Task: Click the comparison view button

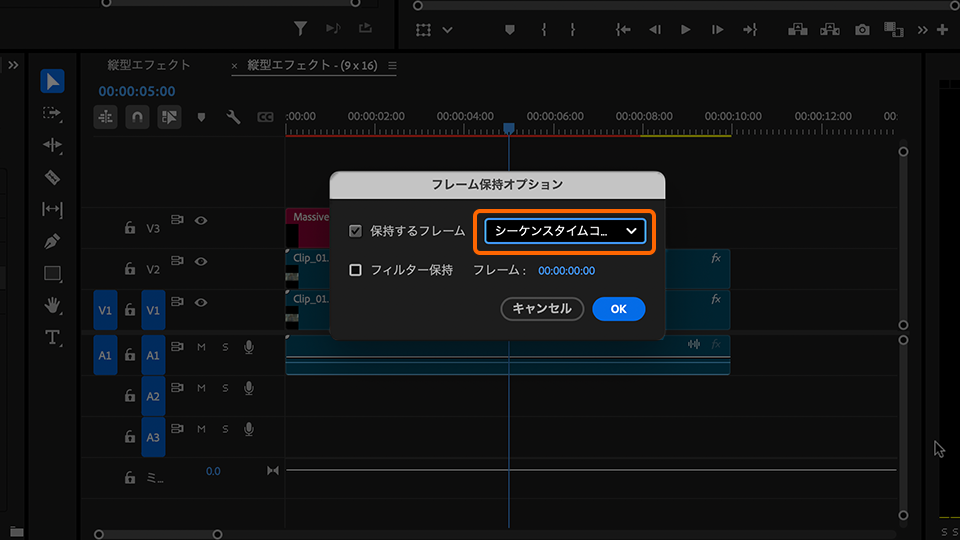Action: [x=894, y=29]
